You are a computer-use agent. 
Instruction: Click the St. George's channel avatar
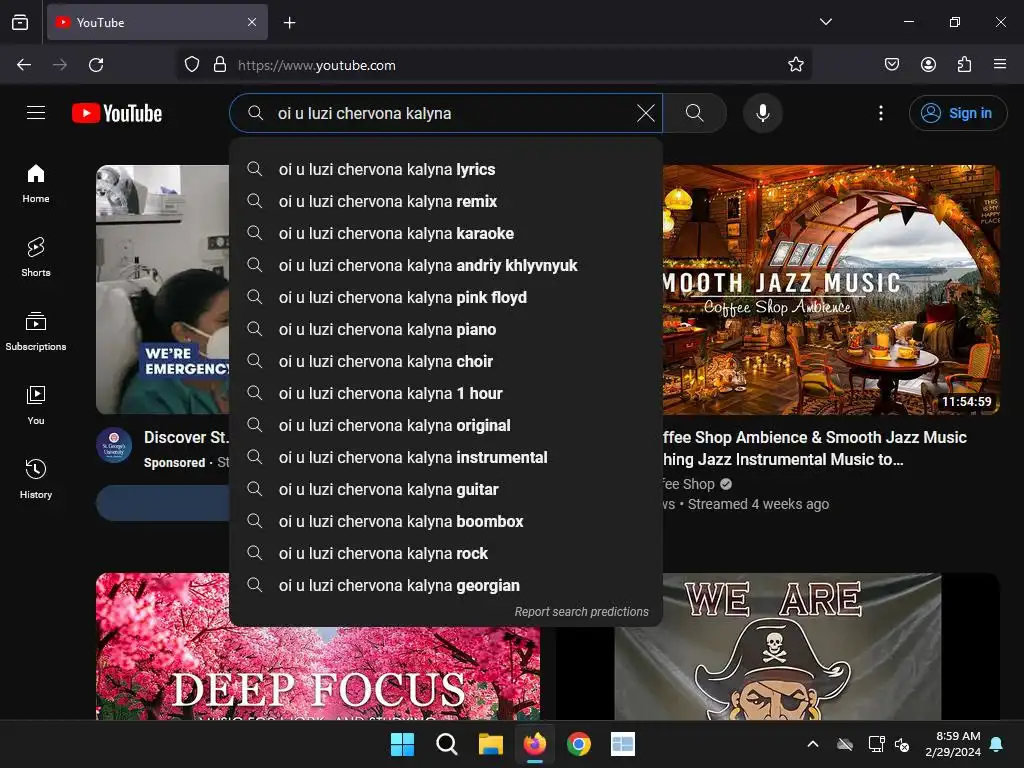pos(114,445)
